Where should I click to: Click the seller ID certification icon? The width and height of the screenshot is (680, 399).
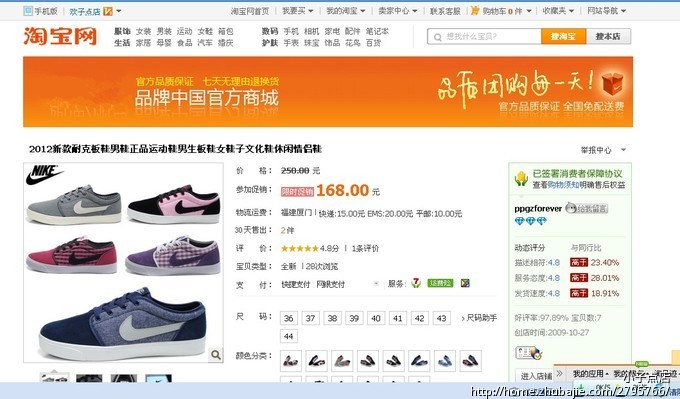(x=528, y=353)
